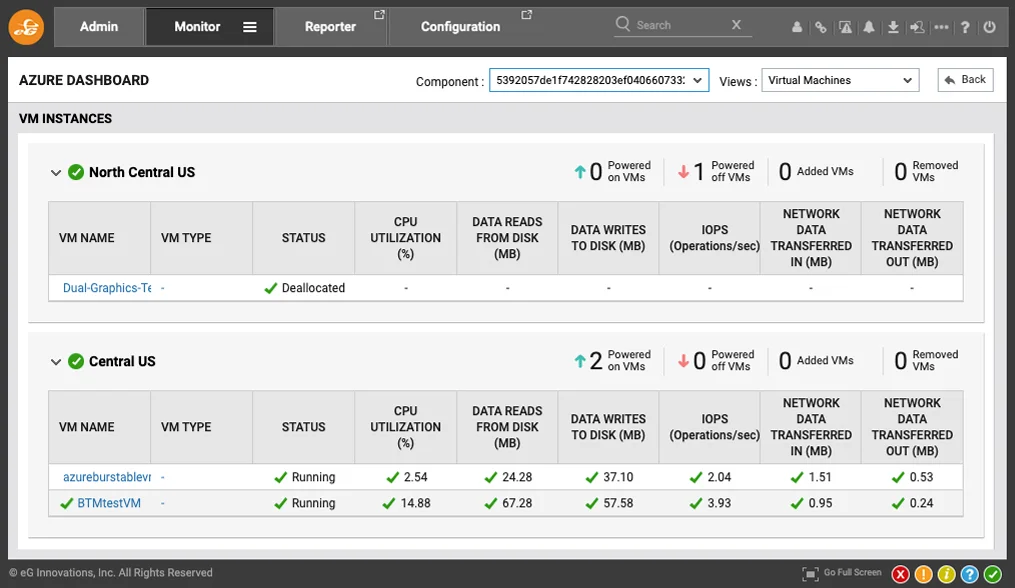Click the orange major alert status icon
Image resolution: width=1015 pixels, height=588 pixels.
coord(924,574)
